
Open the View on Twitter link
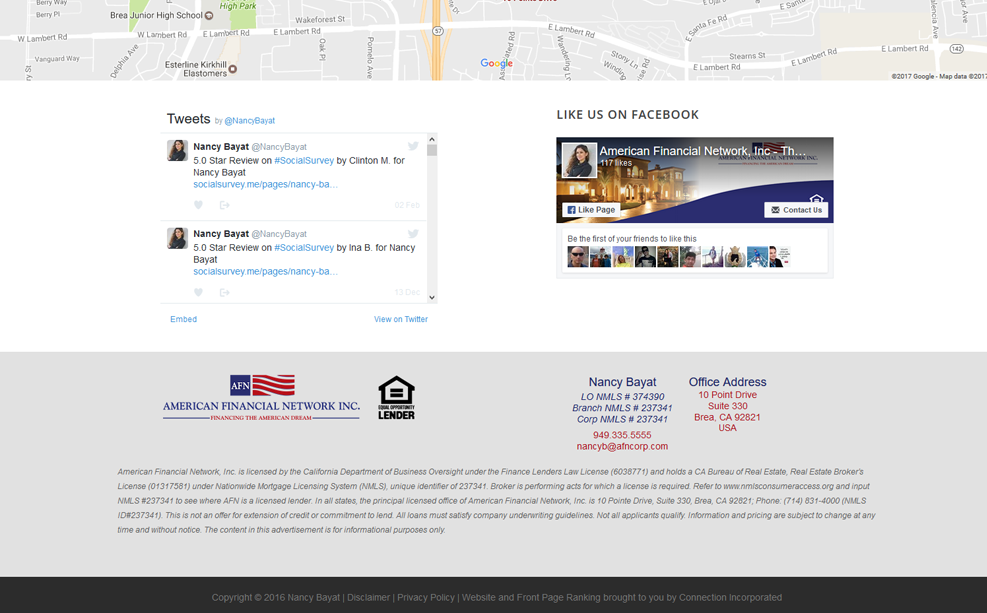400,319
